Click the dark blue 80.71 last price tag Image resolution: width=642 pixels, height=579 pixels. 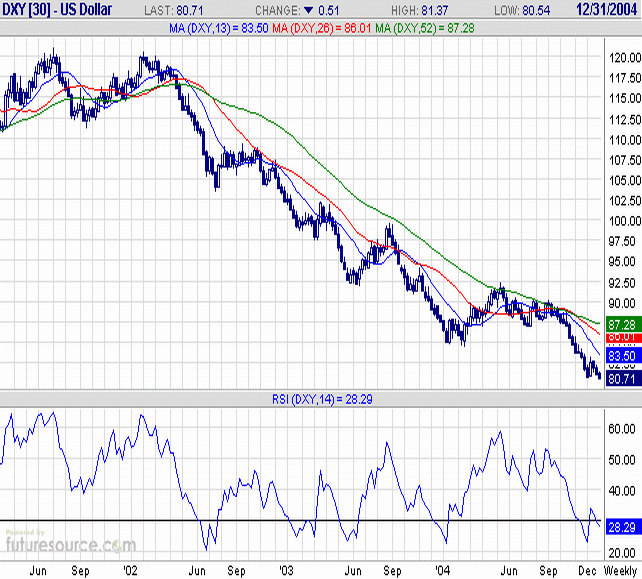[x=623, y=379]
